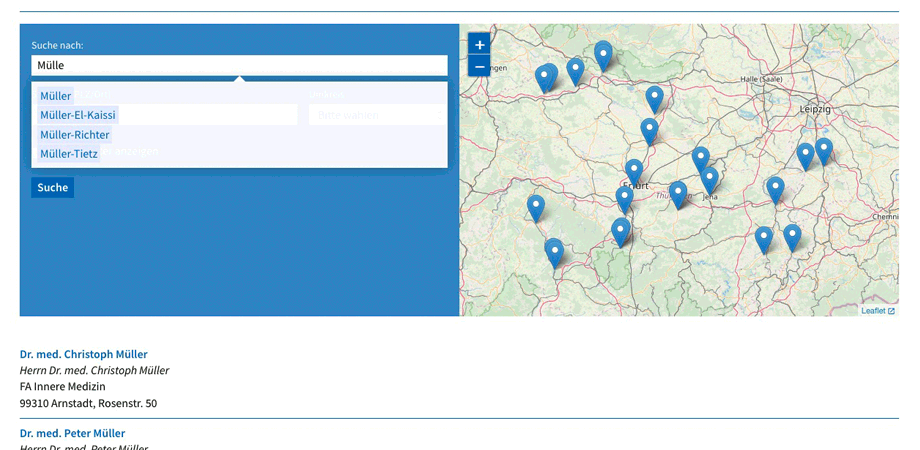Click the 'Halle (Saale)' map label
This screenshot has height=450, width=920.
(761, 79)
